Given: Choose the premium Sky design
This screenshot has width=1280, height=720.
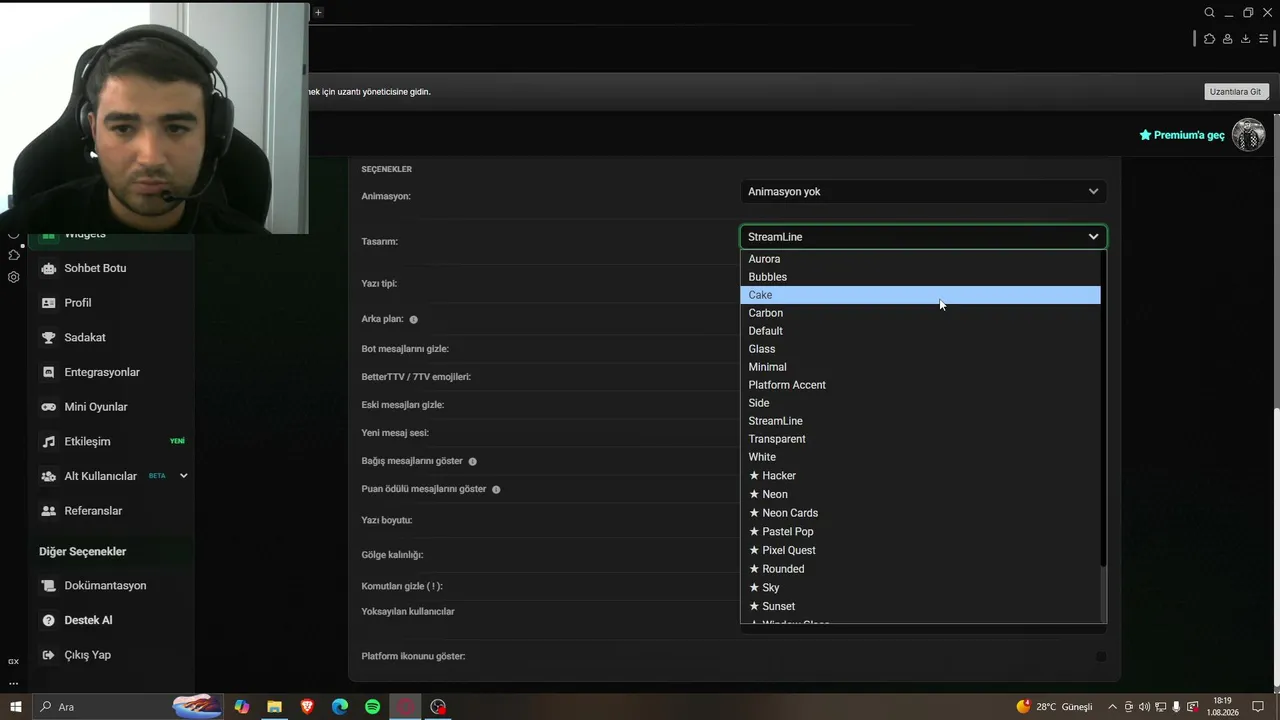Looking at the screenshot, I should [x=920, y=588].
